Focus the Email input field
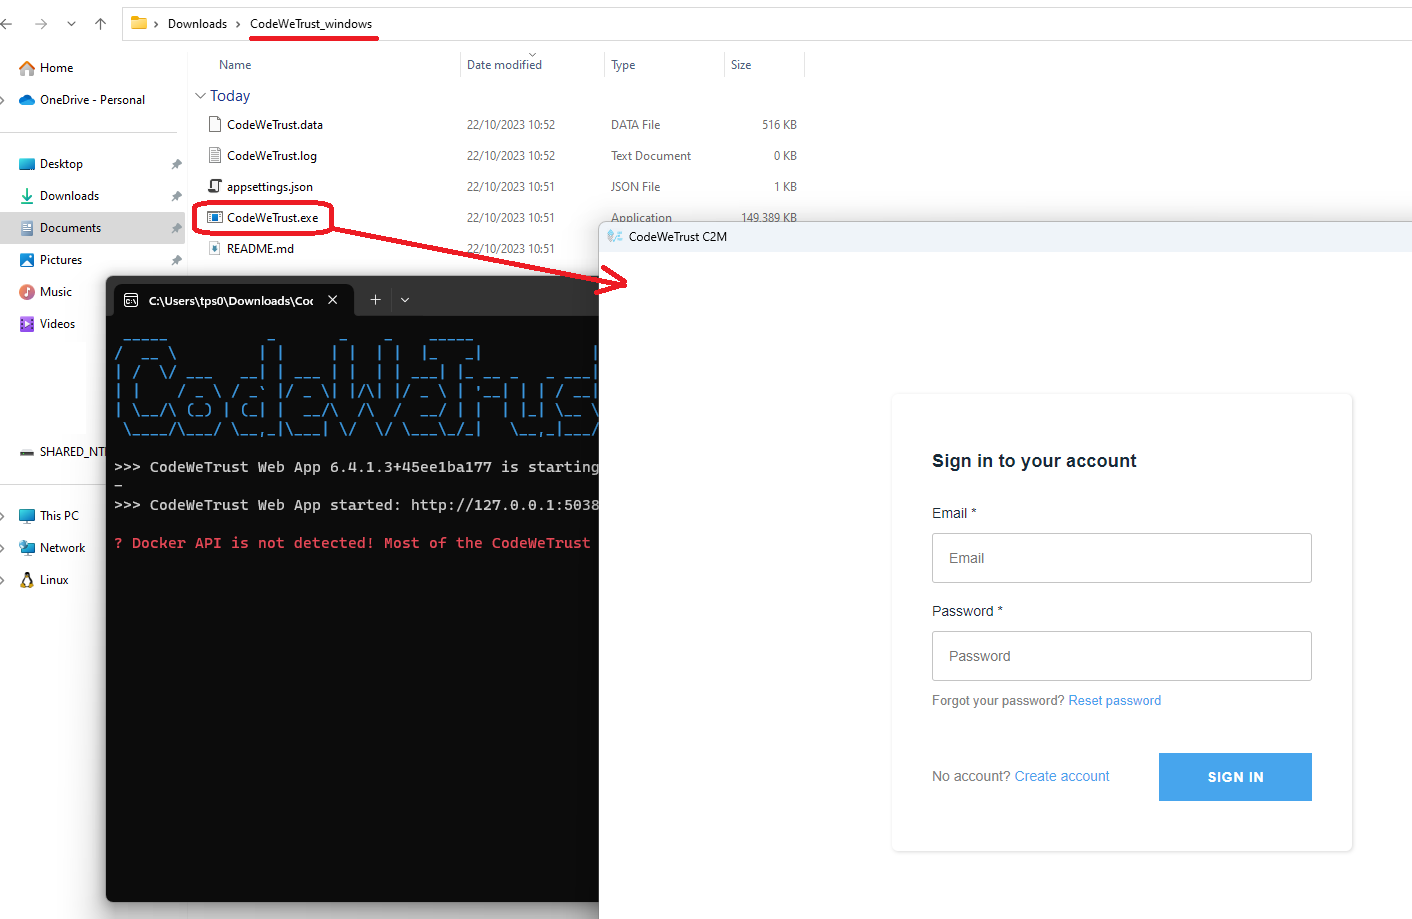This screenshot has width=1412, height=919. [1122, 558]
